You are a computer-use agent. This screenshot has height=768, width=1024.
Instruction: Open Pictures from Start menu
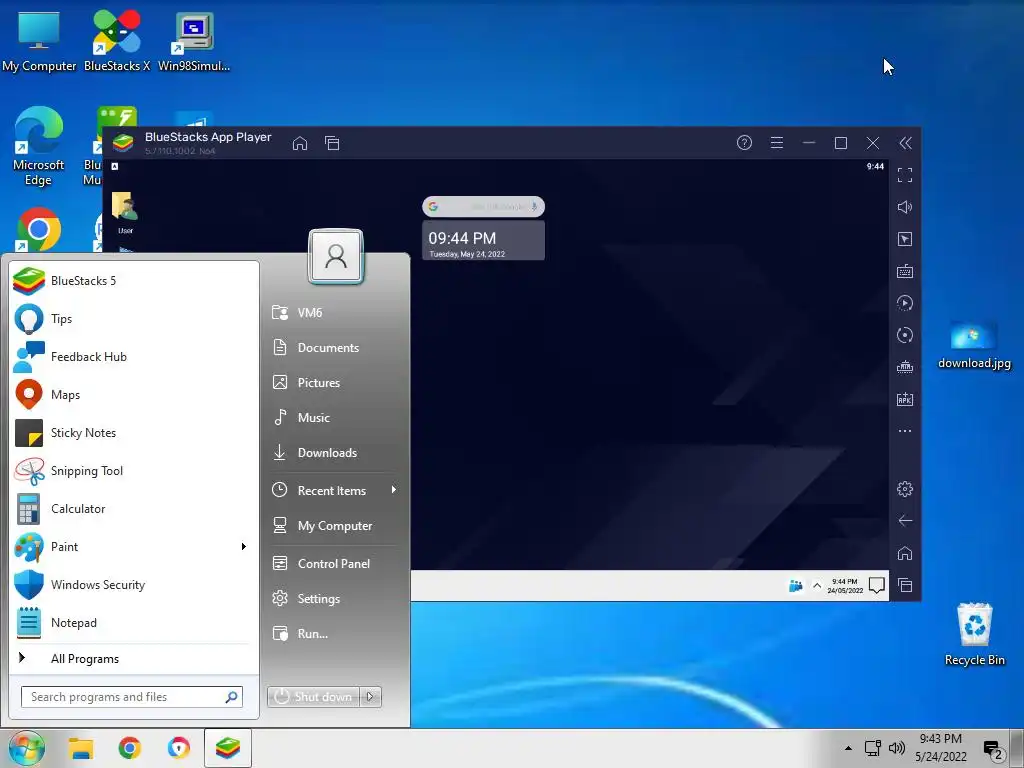click(x=334, y=383)
